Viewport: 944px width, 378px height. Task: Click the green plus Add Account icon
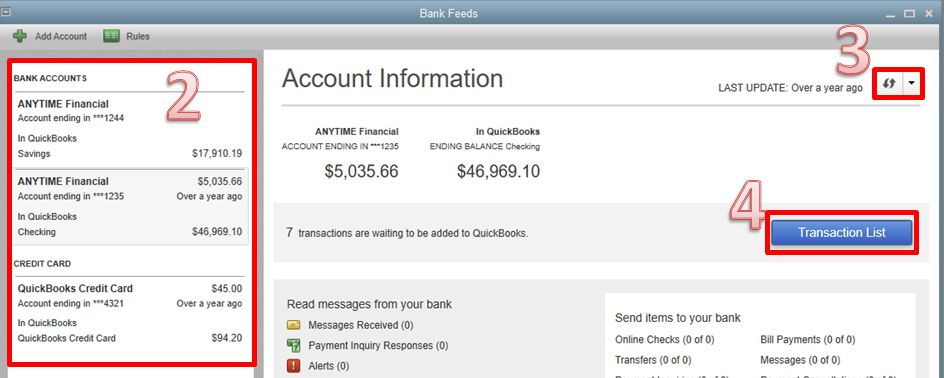[x=20, y=36]
